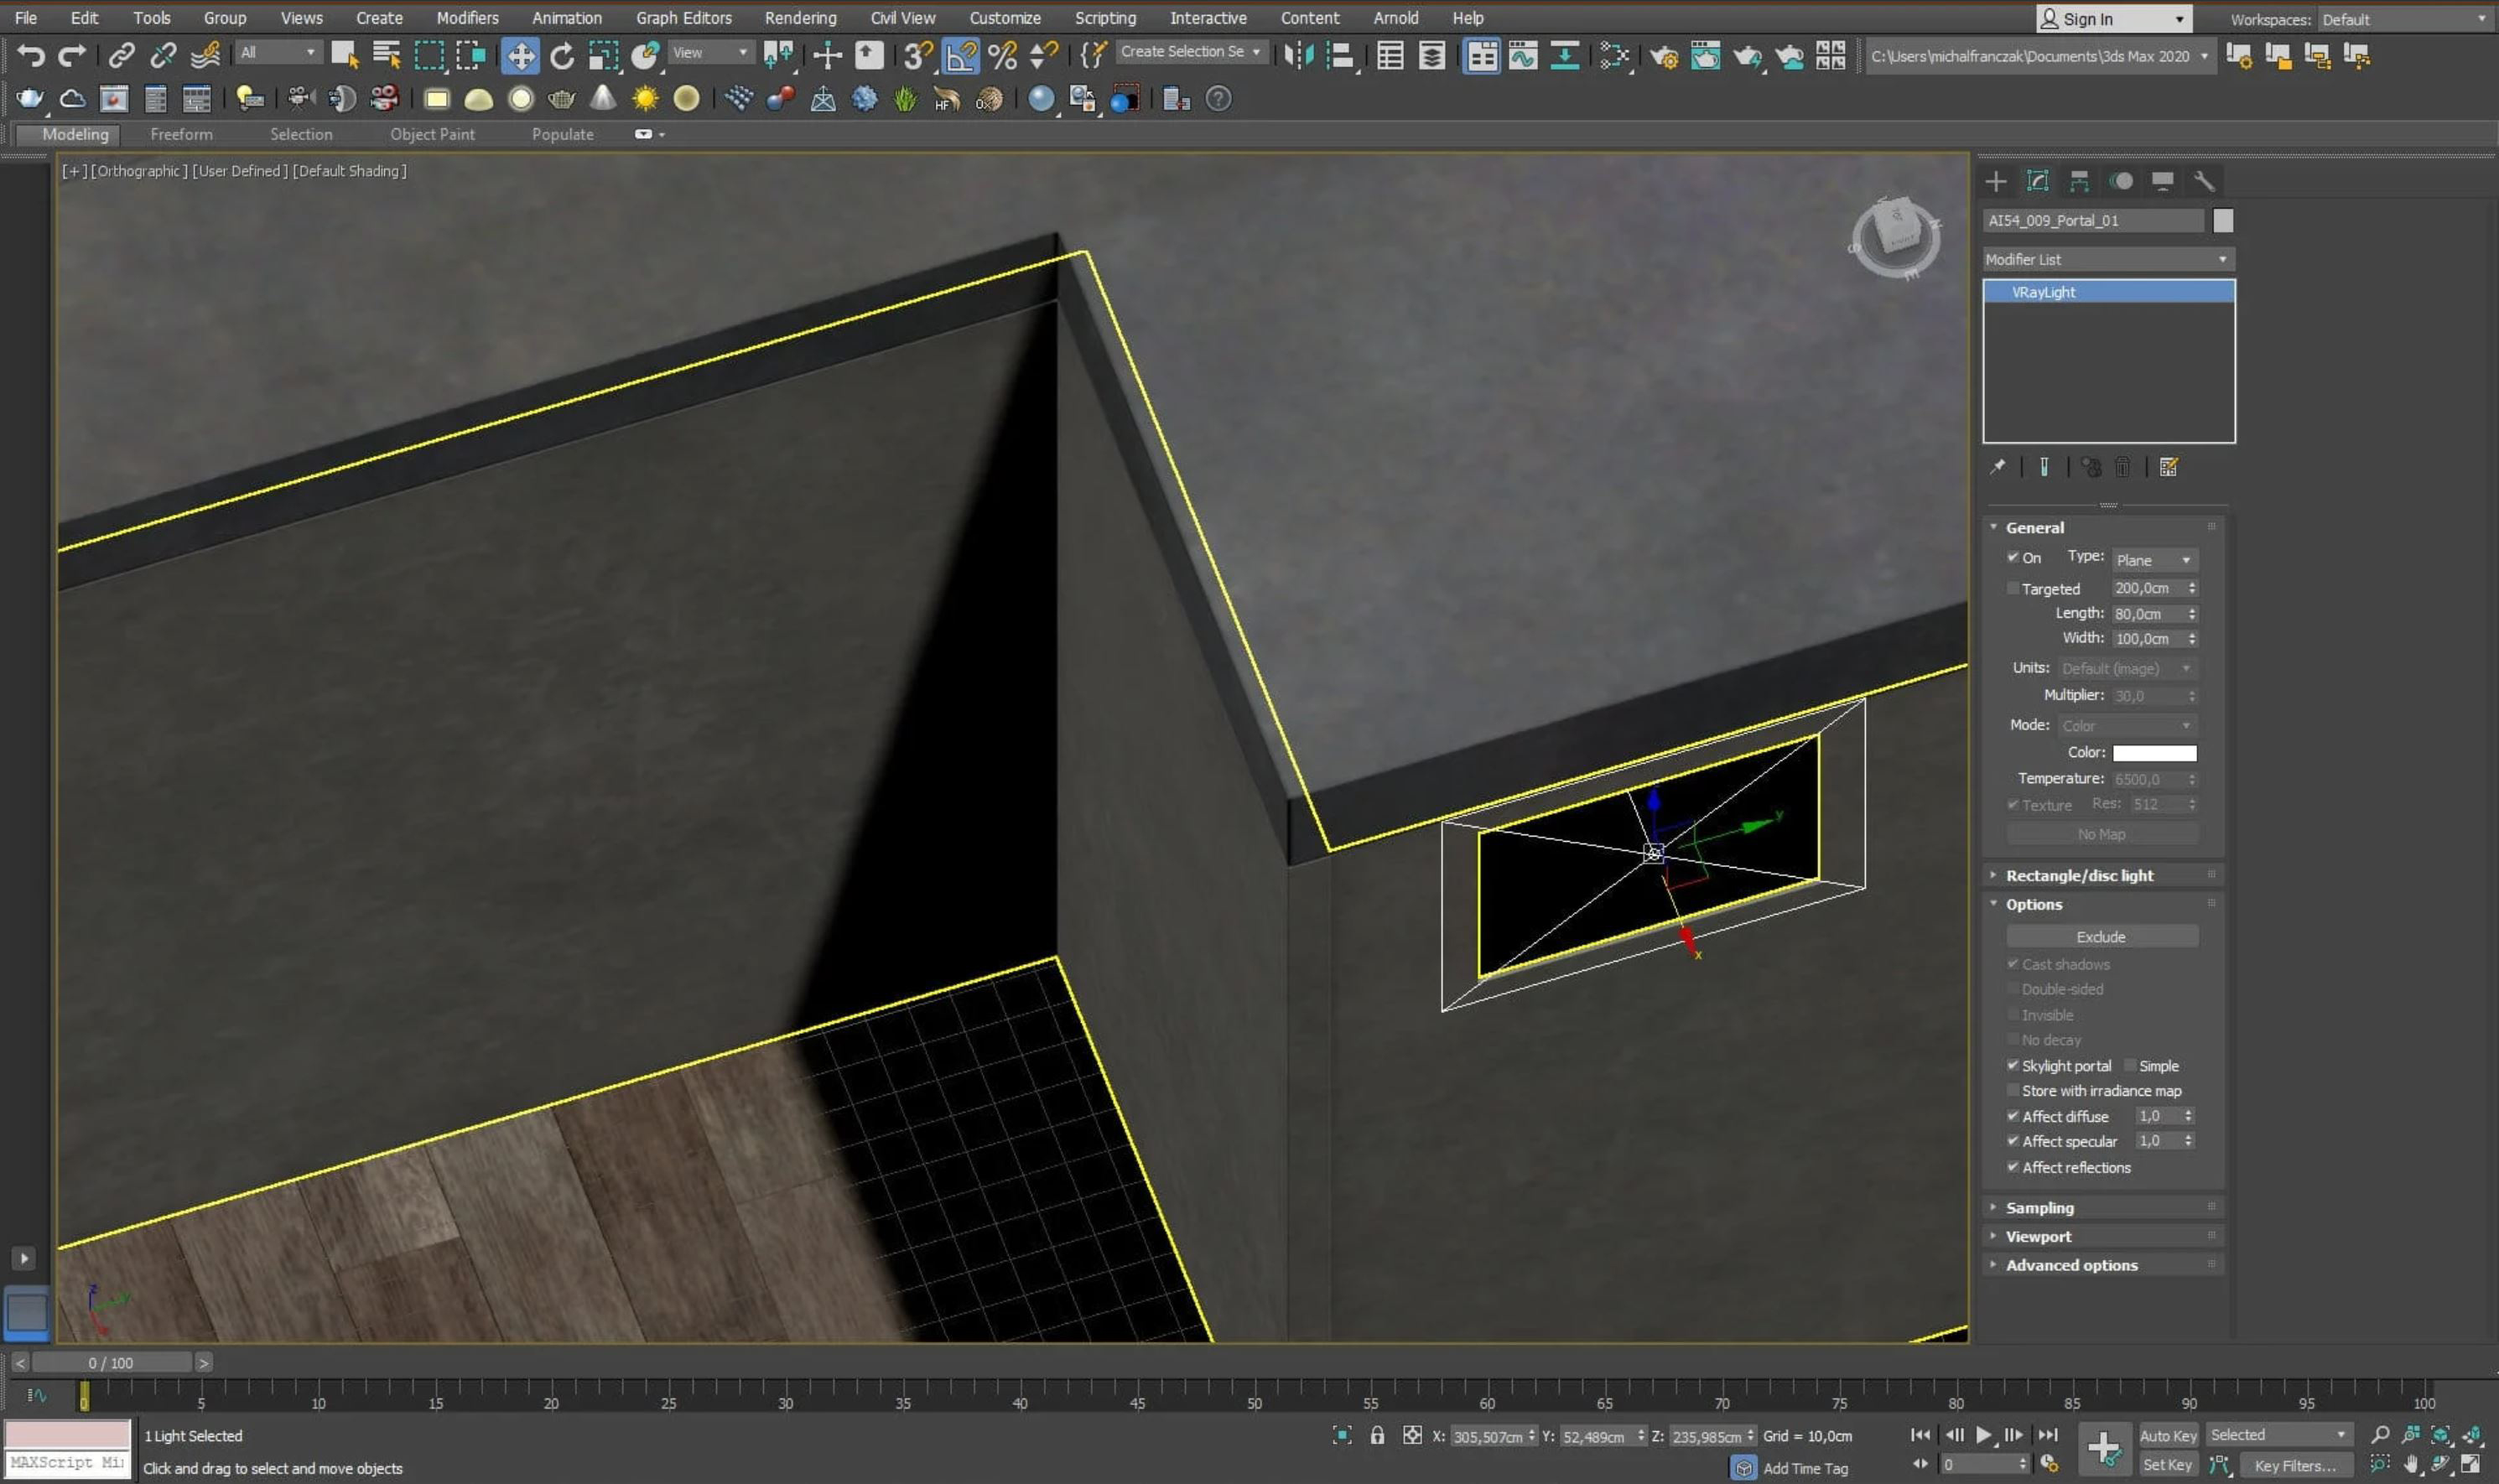
Task: Switch to the Freeform ribbon tab
Action: coord(181,134)
